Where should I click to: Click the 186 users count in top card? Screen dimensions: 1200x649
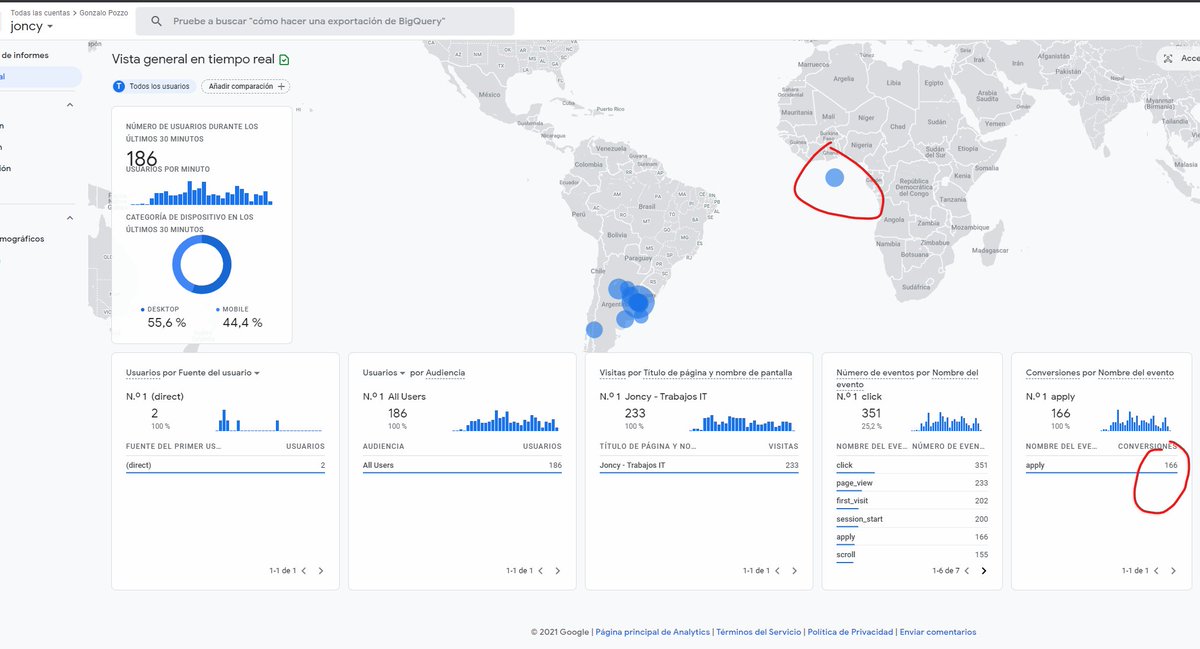pyautogui.click(x=142, y=159)
